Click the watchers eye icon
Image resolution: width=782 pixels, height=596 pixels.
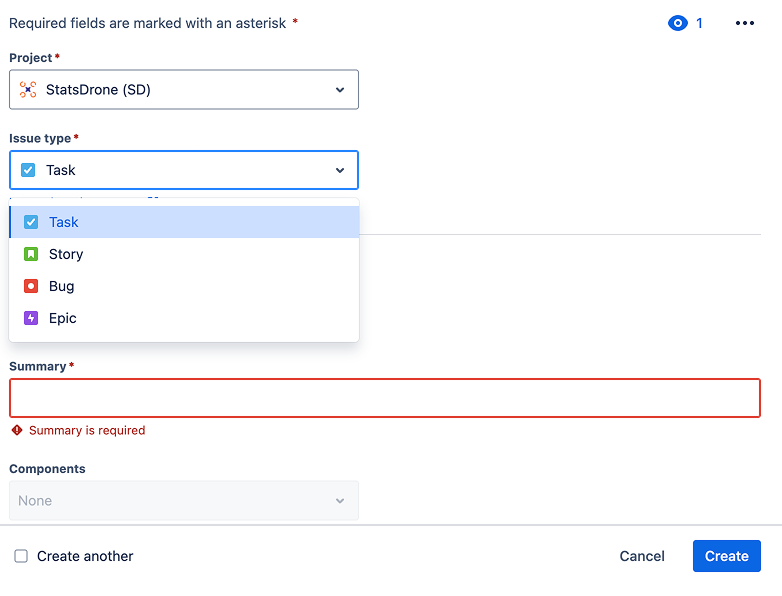(677, 23)
